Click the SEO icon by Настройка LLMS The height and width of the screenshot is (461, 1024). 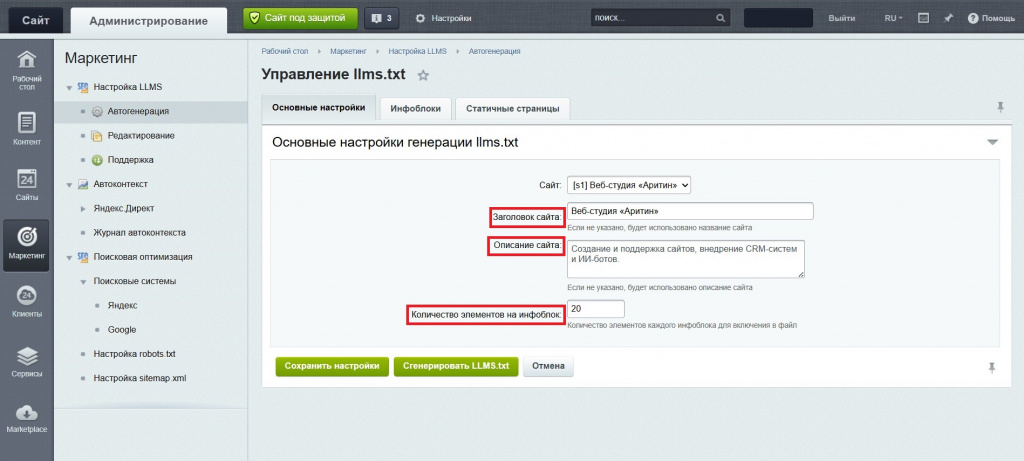tap(83, 87)
